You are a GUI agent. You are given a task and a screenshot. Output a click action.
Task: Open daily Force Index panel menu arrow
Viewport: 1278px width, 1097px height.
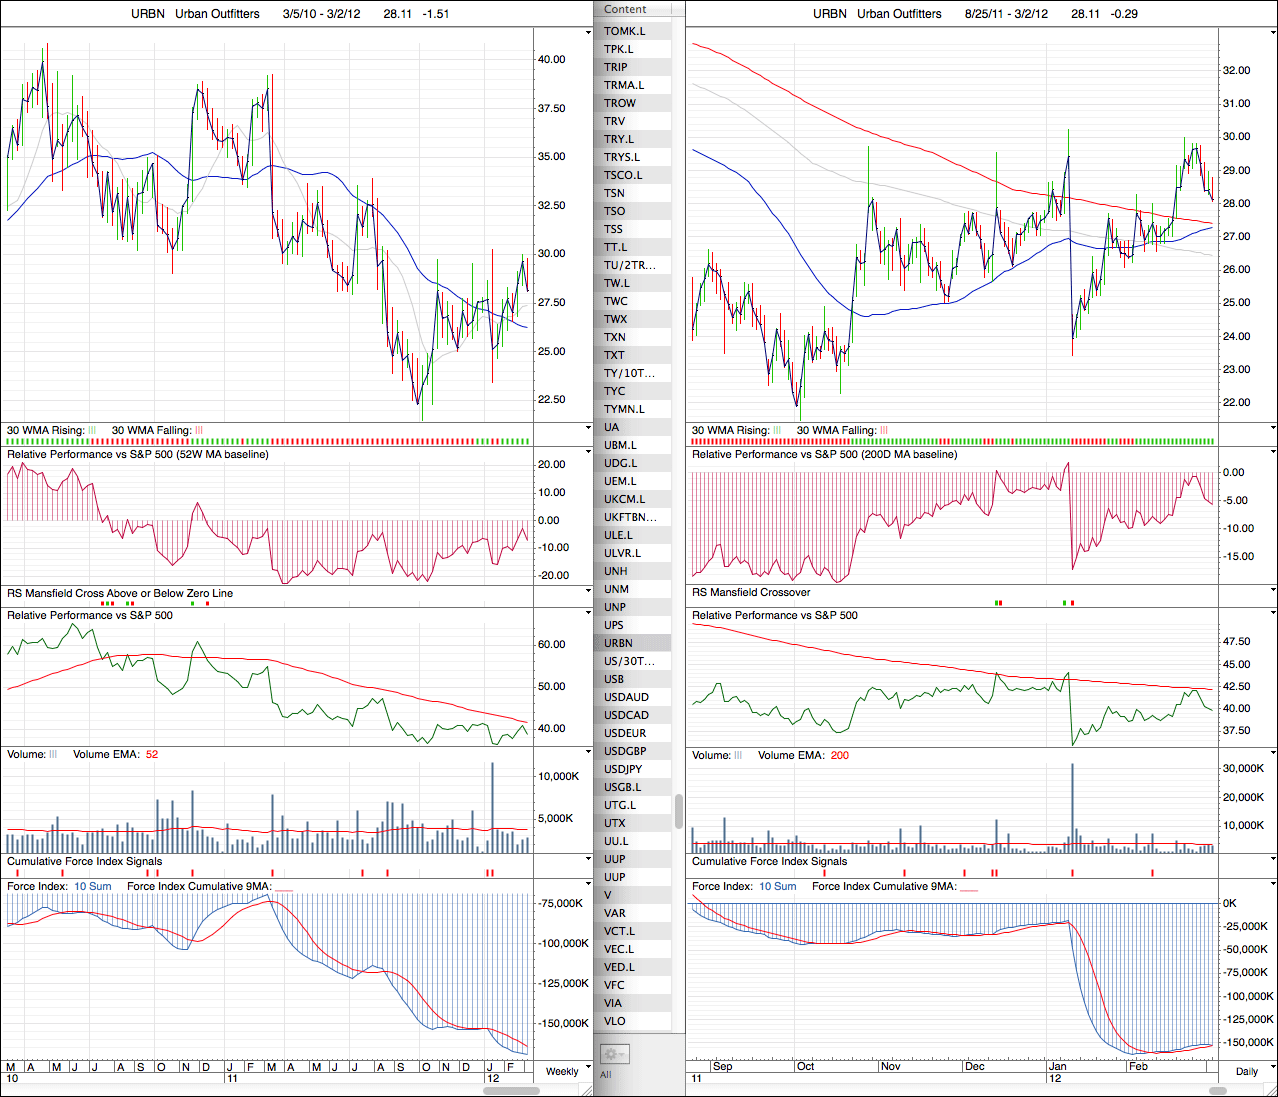[x=1273, y=884]
